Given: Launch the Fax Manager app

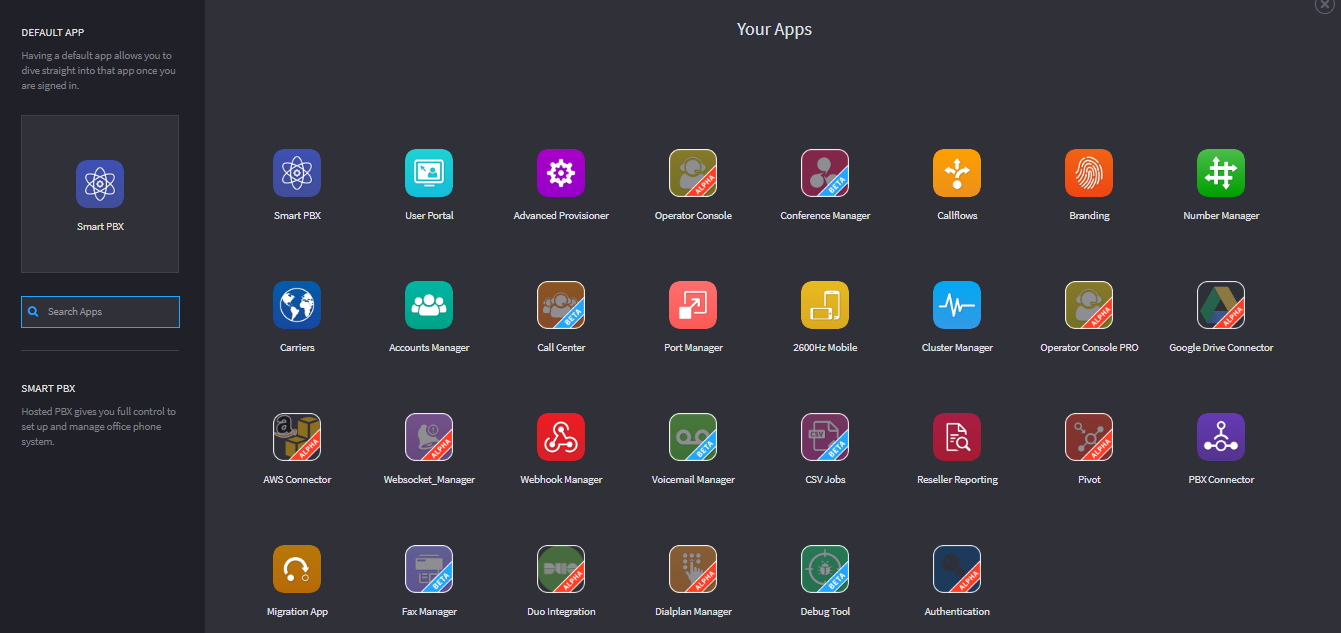Looking at the screenshot, I should pyautogui.click(x=429, y=569).
